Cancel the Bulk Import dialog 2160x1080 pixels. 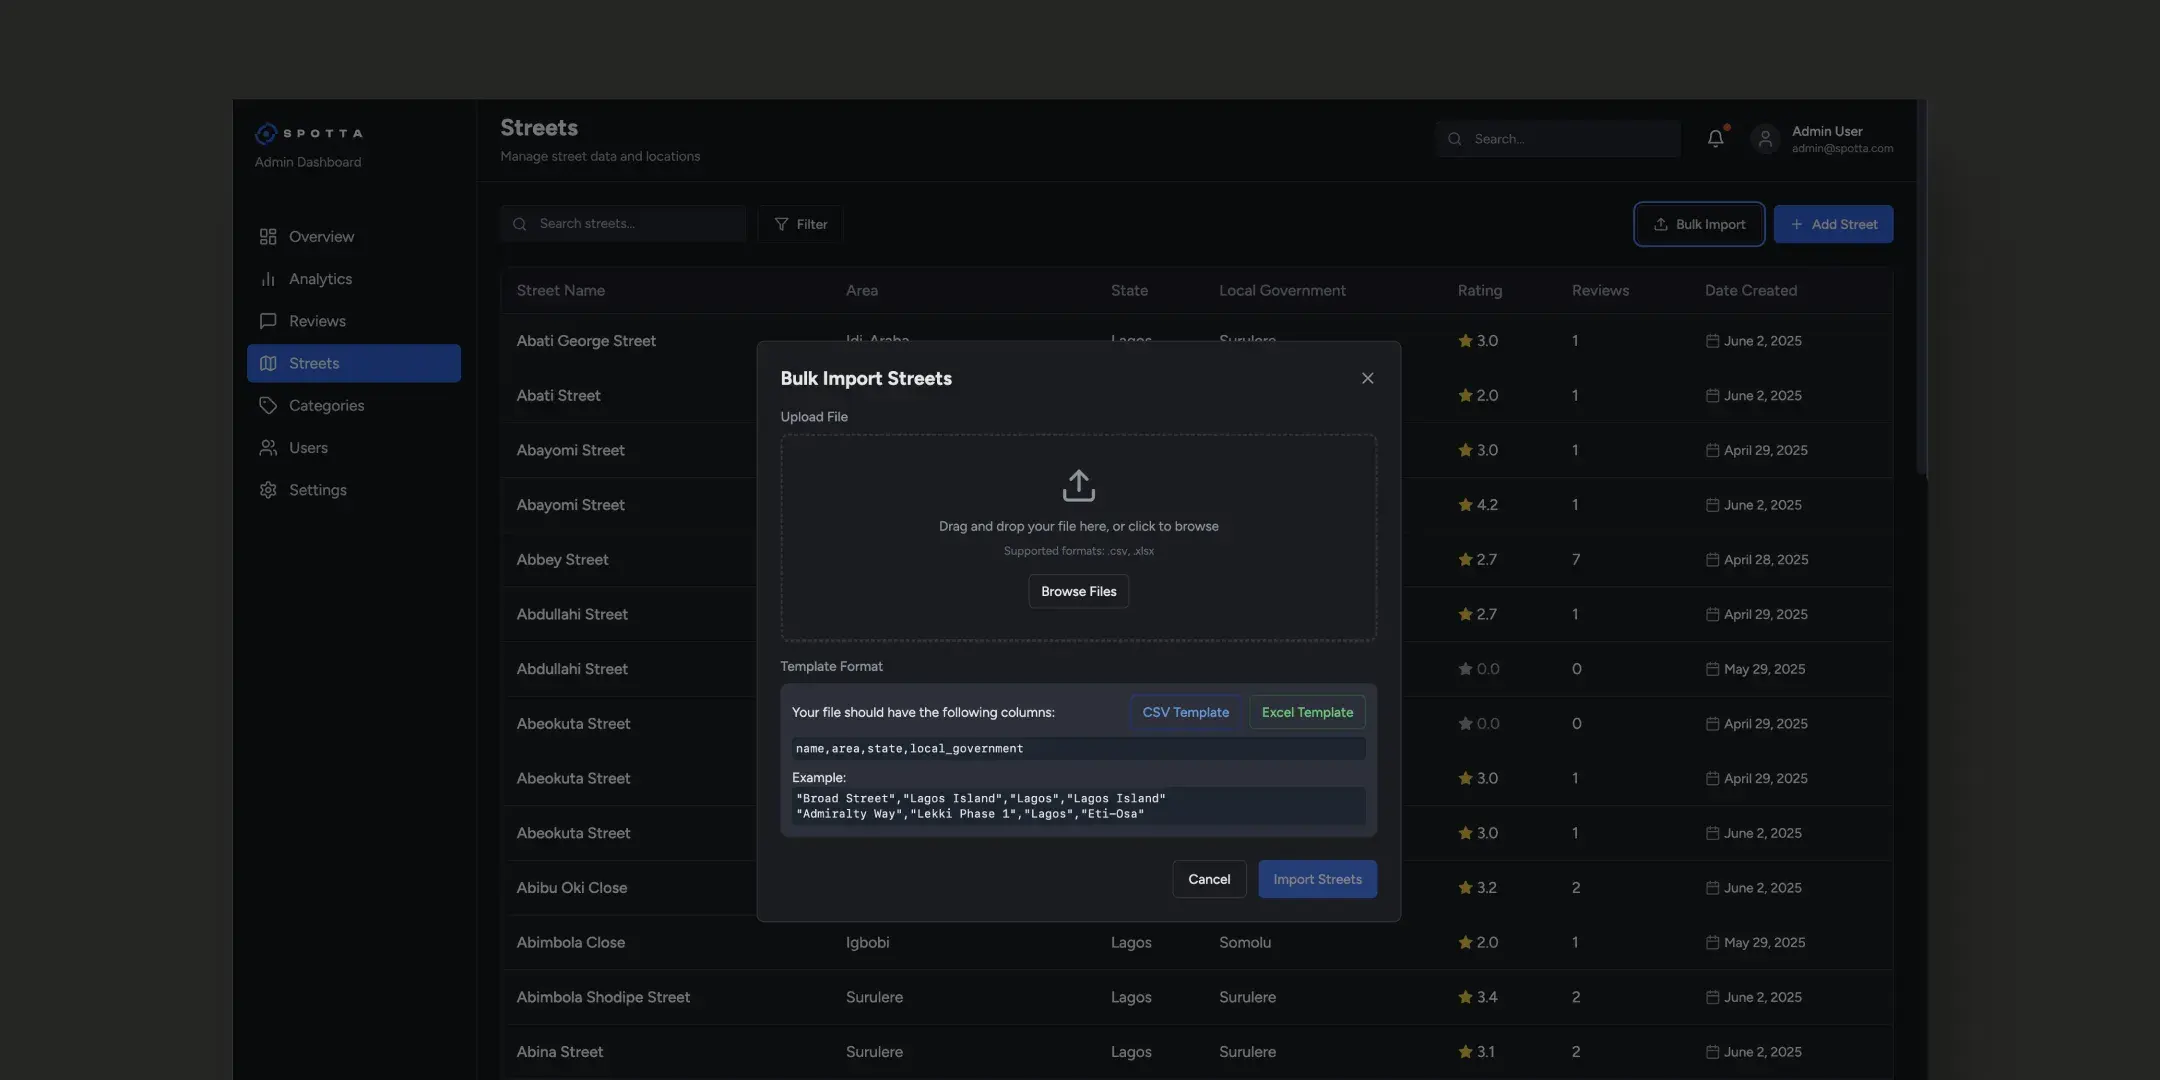tap(1209, 878)
